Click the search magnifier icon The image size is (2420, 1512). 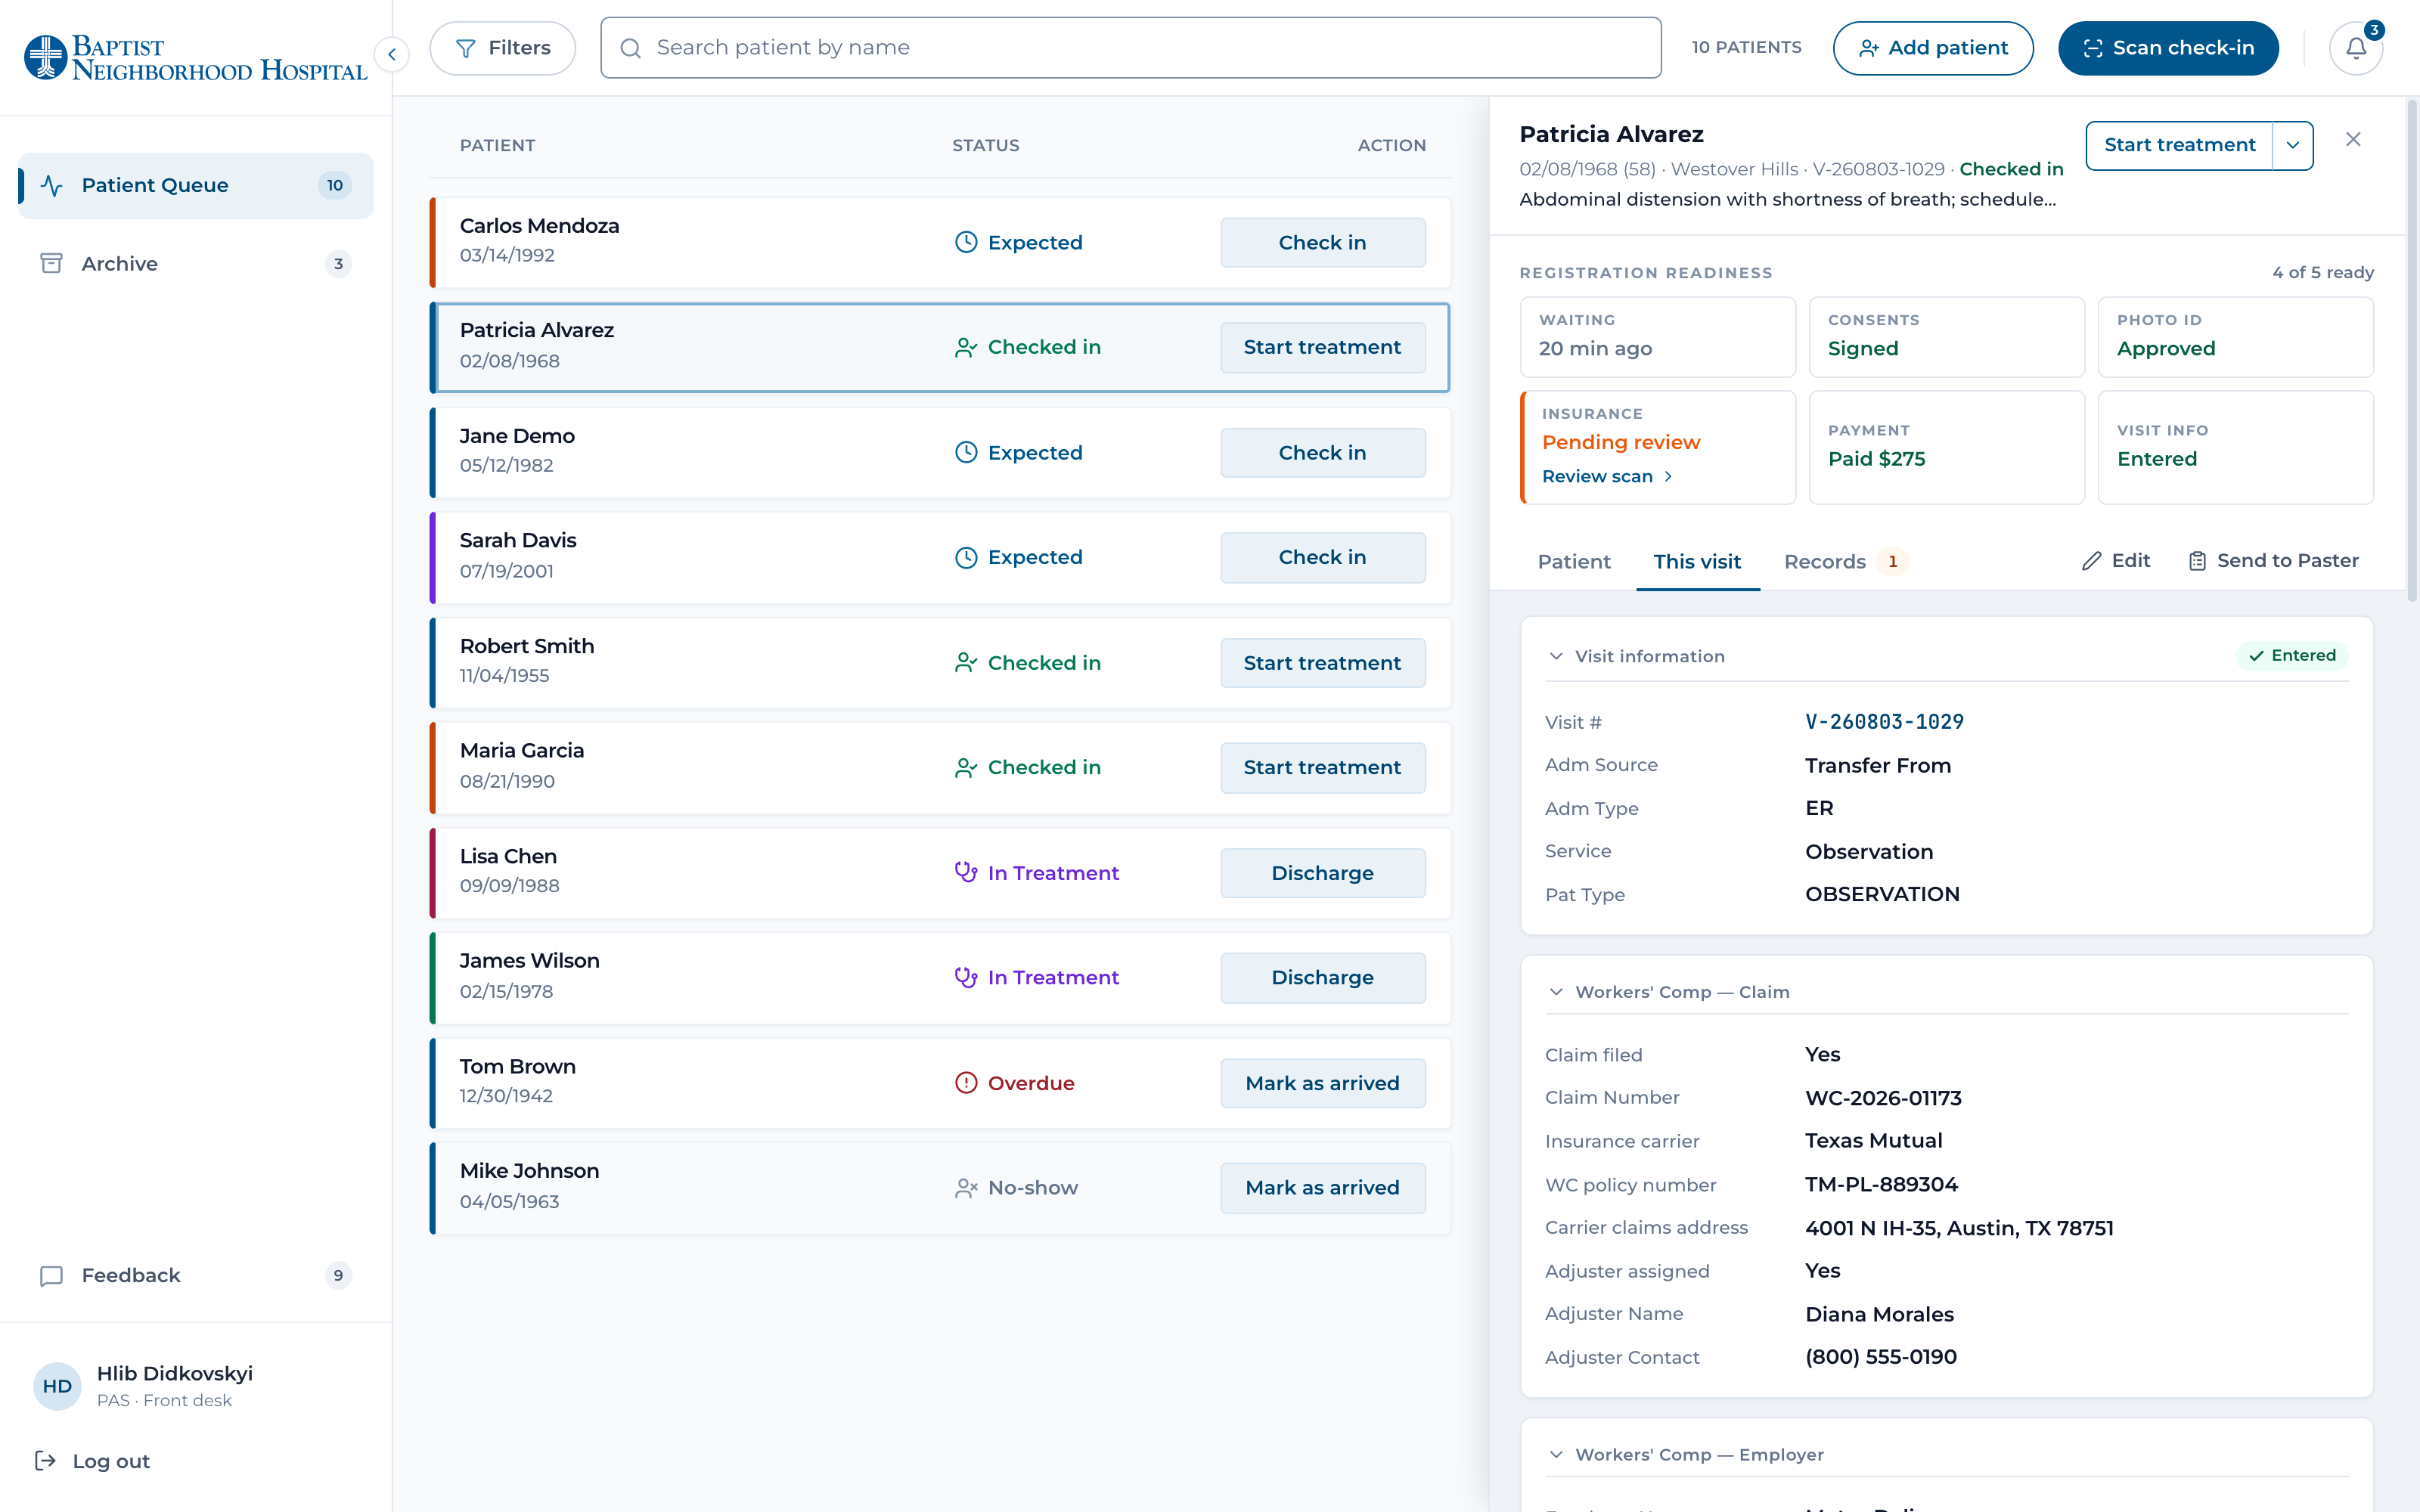(630, 48)
